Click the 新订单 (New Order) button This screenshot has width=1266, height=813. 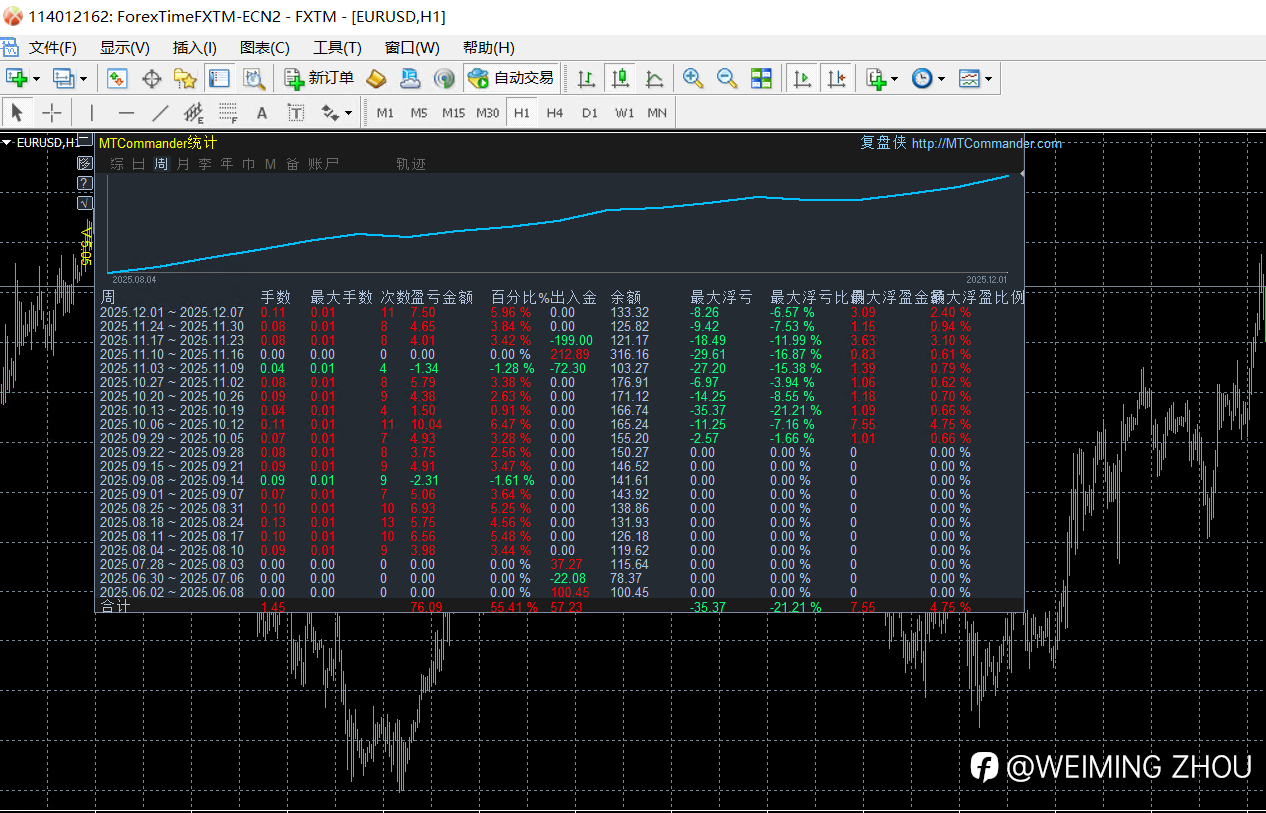click(x=320, y=78)
